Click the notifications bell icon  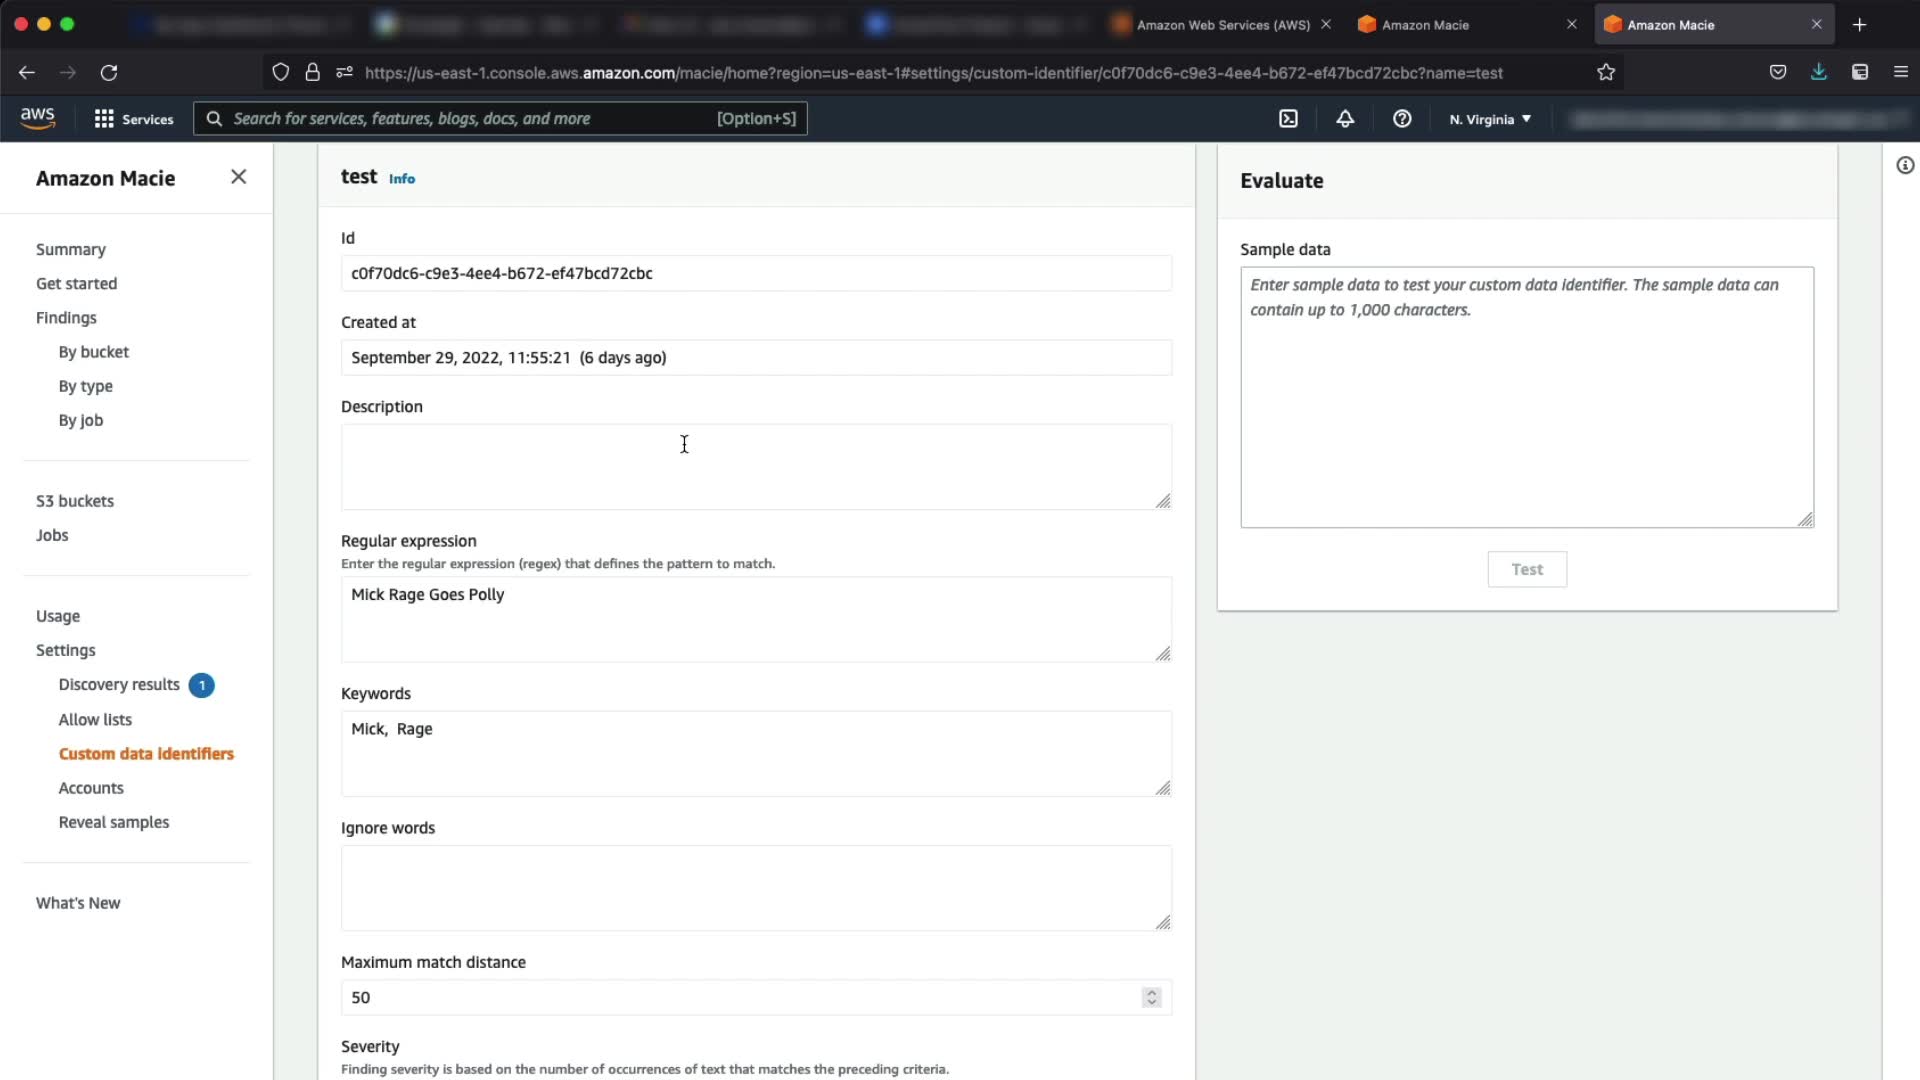(x=1345, y=119)
